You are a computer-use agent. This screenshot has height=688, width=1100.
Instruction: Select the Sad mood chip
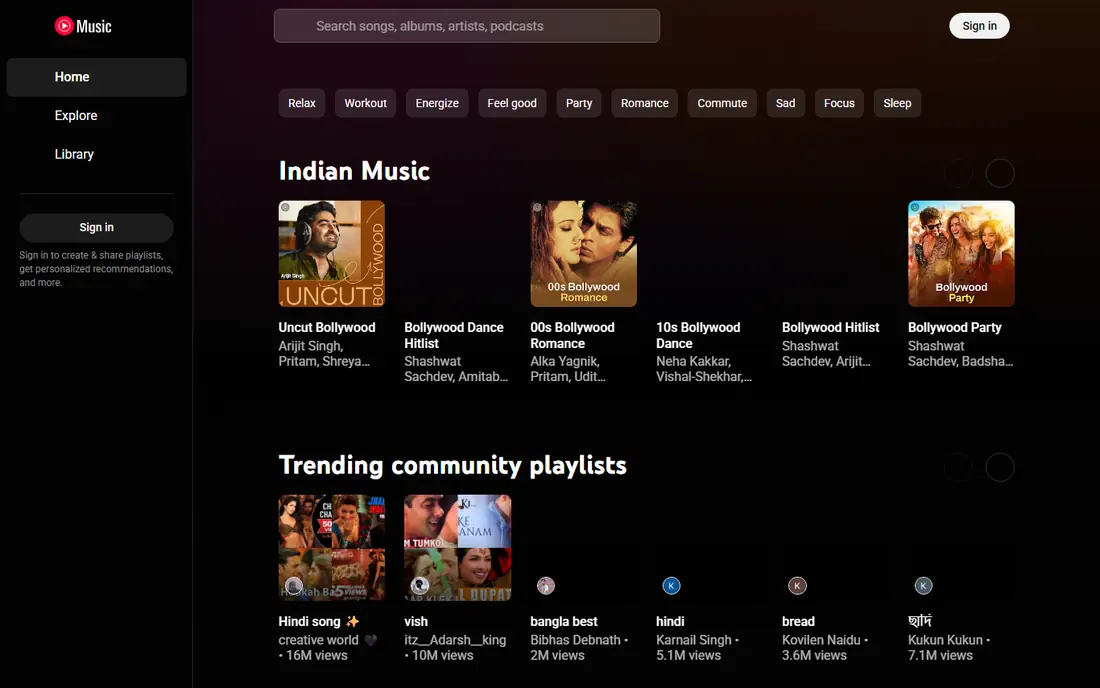tap(786, 103)
